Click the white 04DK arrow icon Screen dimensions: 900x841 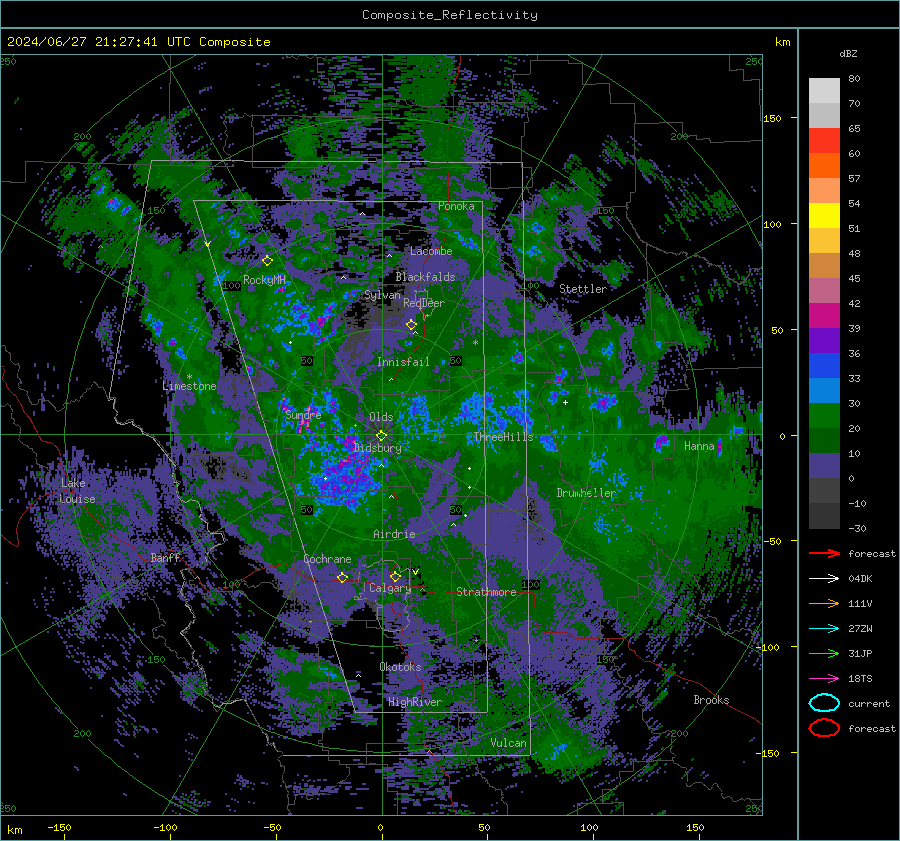click(824, 578)
